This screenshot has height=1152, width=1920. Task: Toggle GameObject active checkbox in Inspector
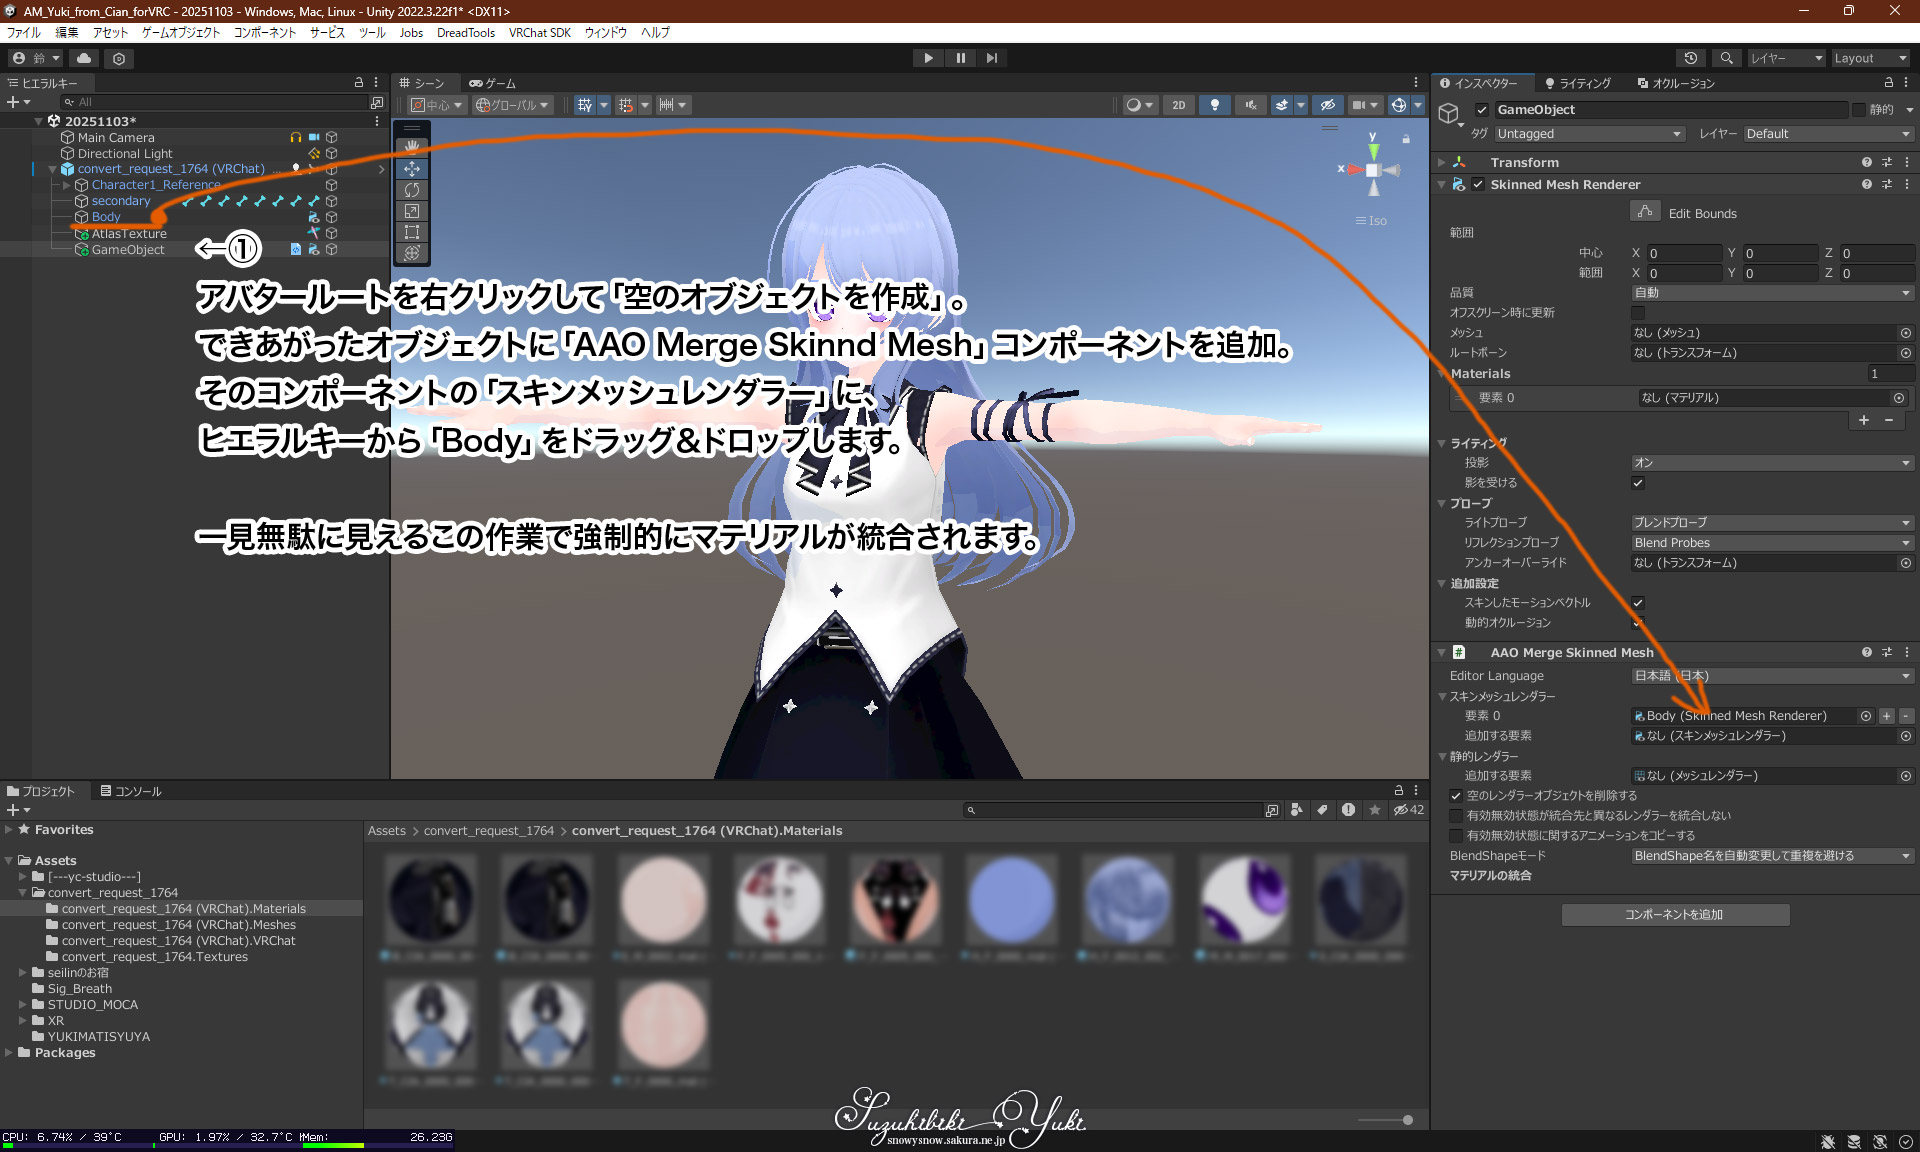pyautogui.click(x=1482, y=110)
